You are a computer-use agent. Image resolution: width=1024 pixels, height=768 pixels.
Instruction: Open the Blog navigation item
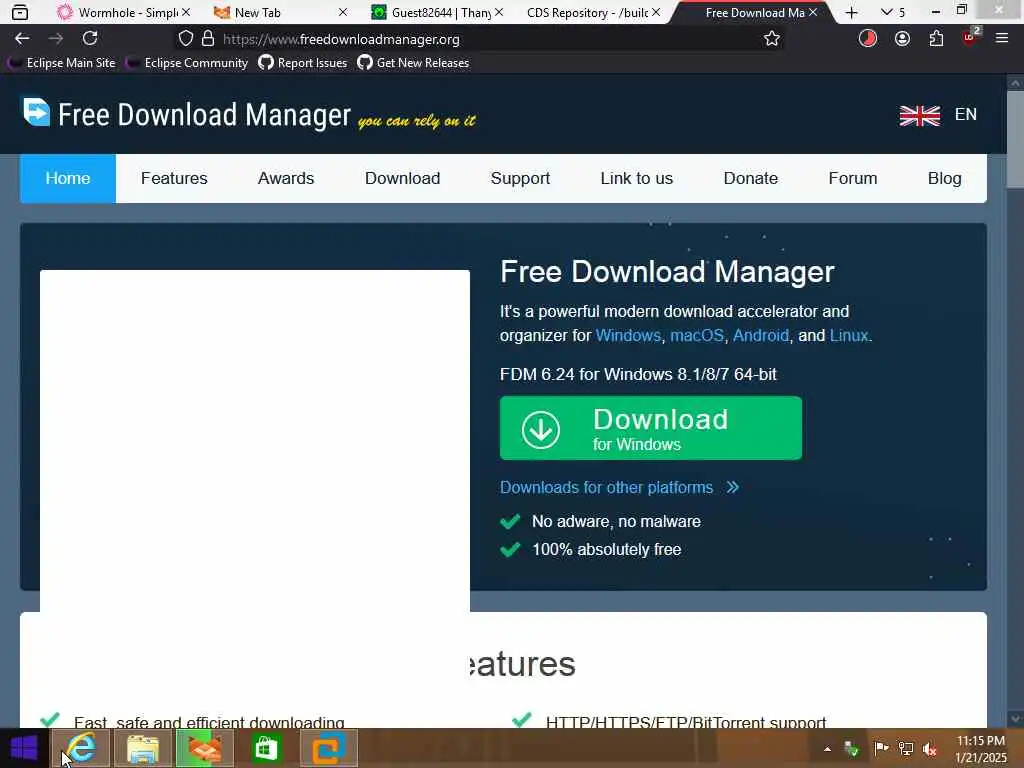click(x=944, y=178)
